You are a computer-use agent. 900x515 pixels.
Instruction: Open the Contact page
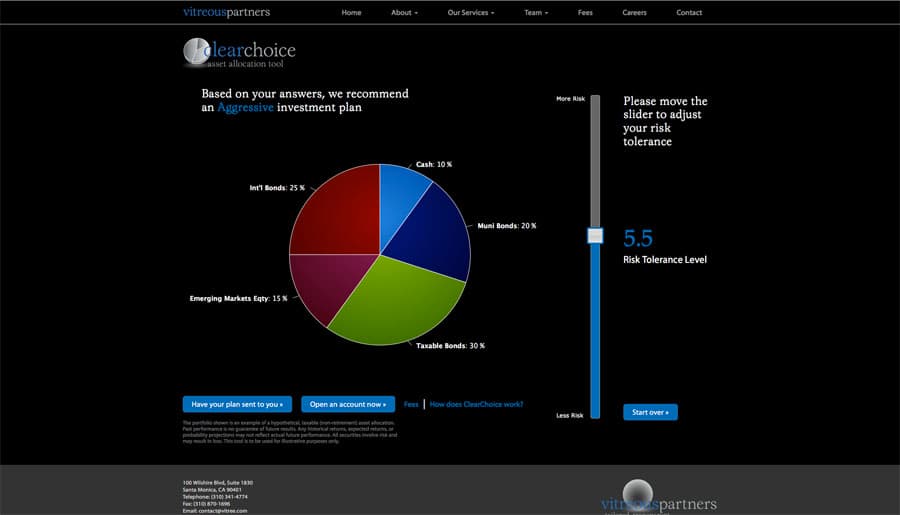coord(689,13)
